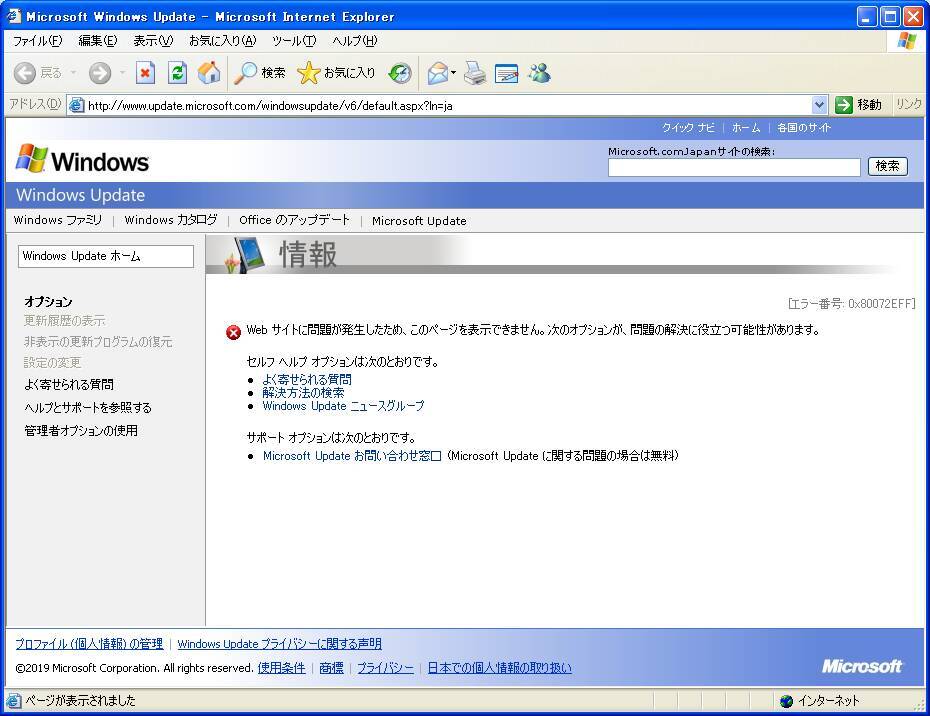Open Windows Update ニュースグループ link
The height and width of the screenshot is (716, 930).
click(343, 406)
